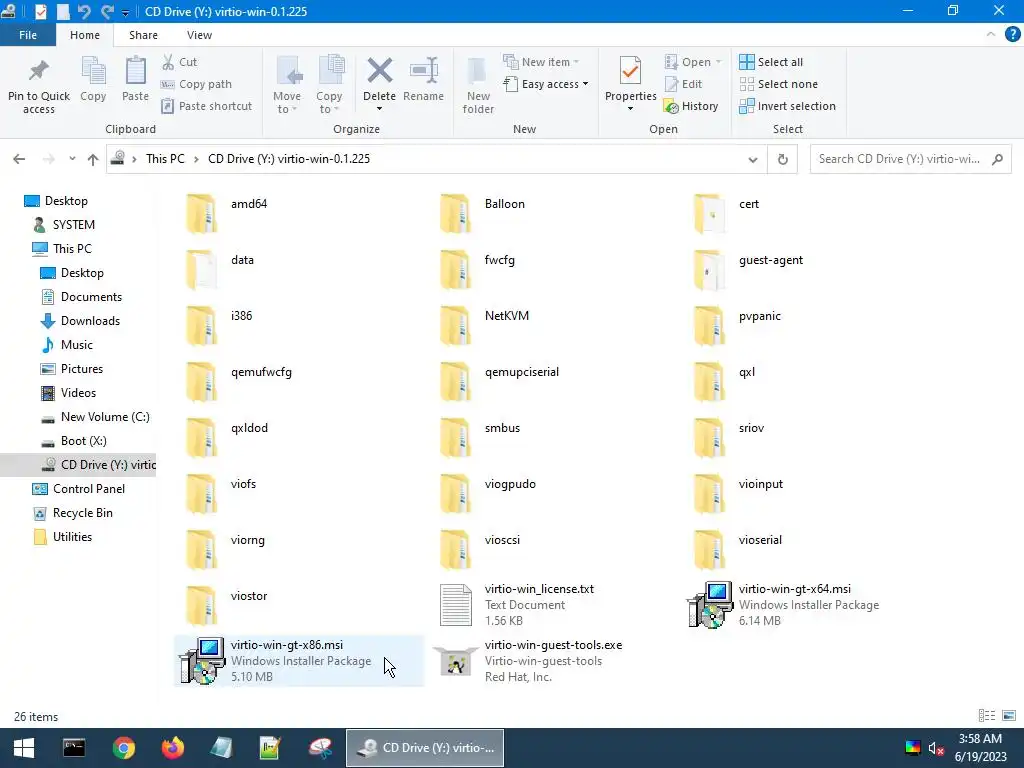
Task: Click the Copy ribbon icon
Action: [x=93, y=71]
